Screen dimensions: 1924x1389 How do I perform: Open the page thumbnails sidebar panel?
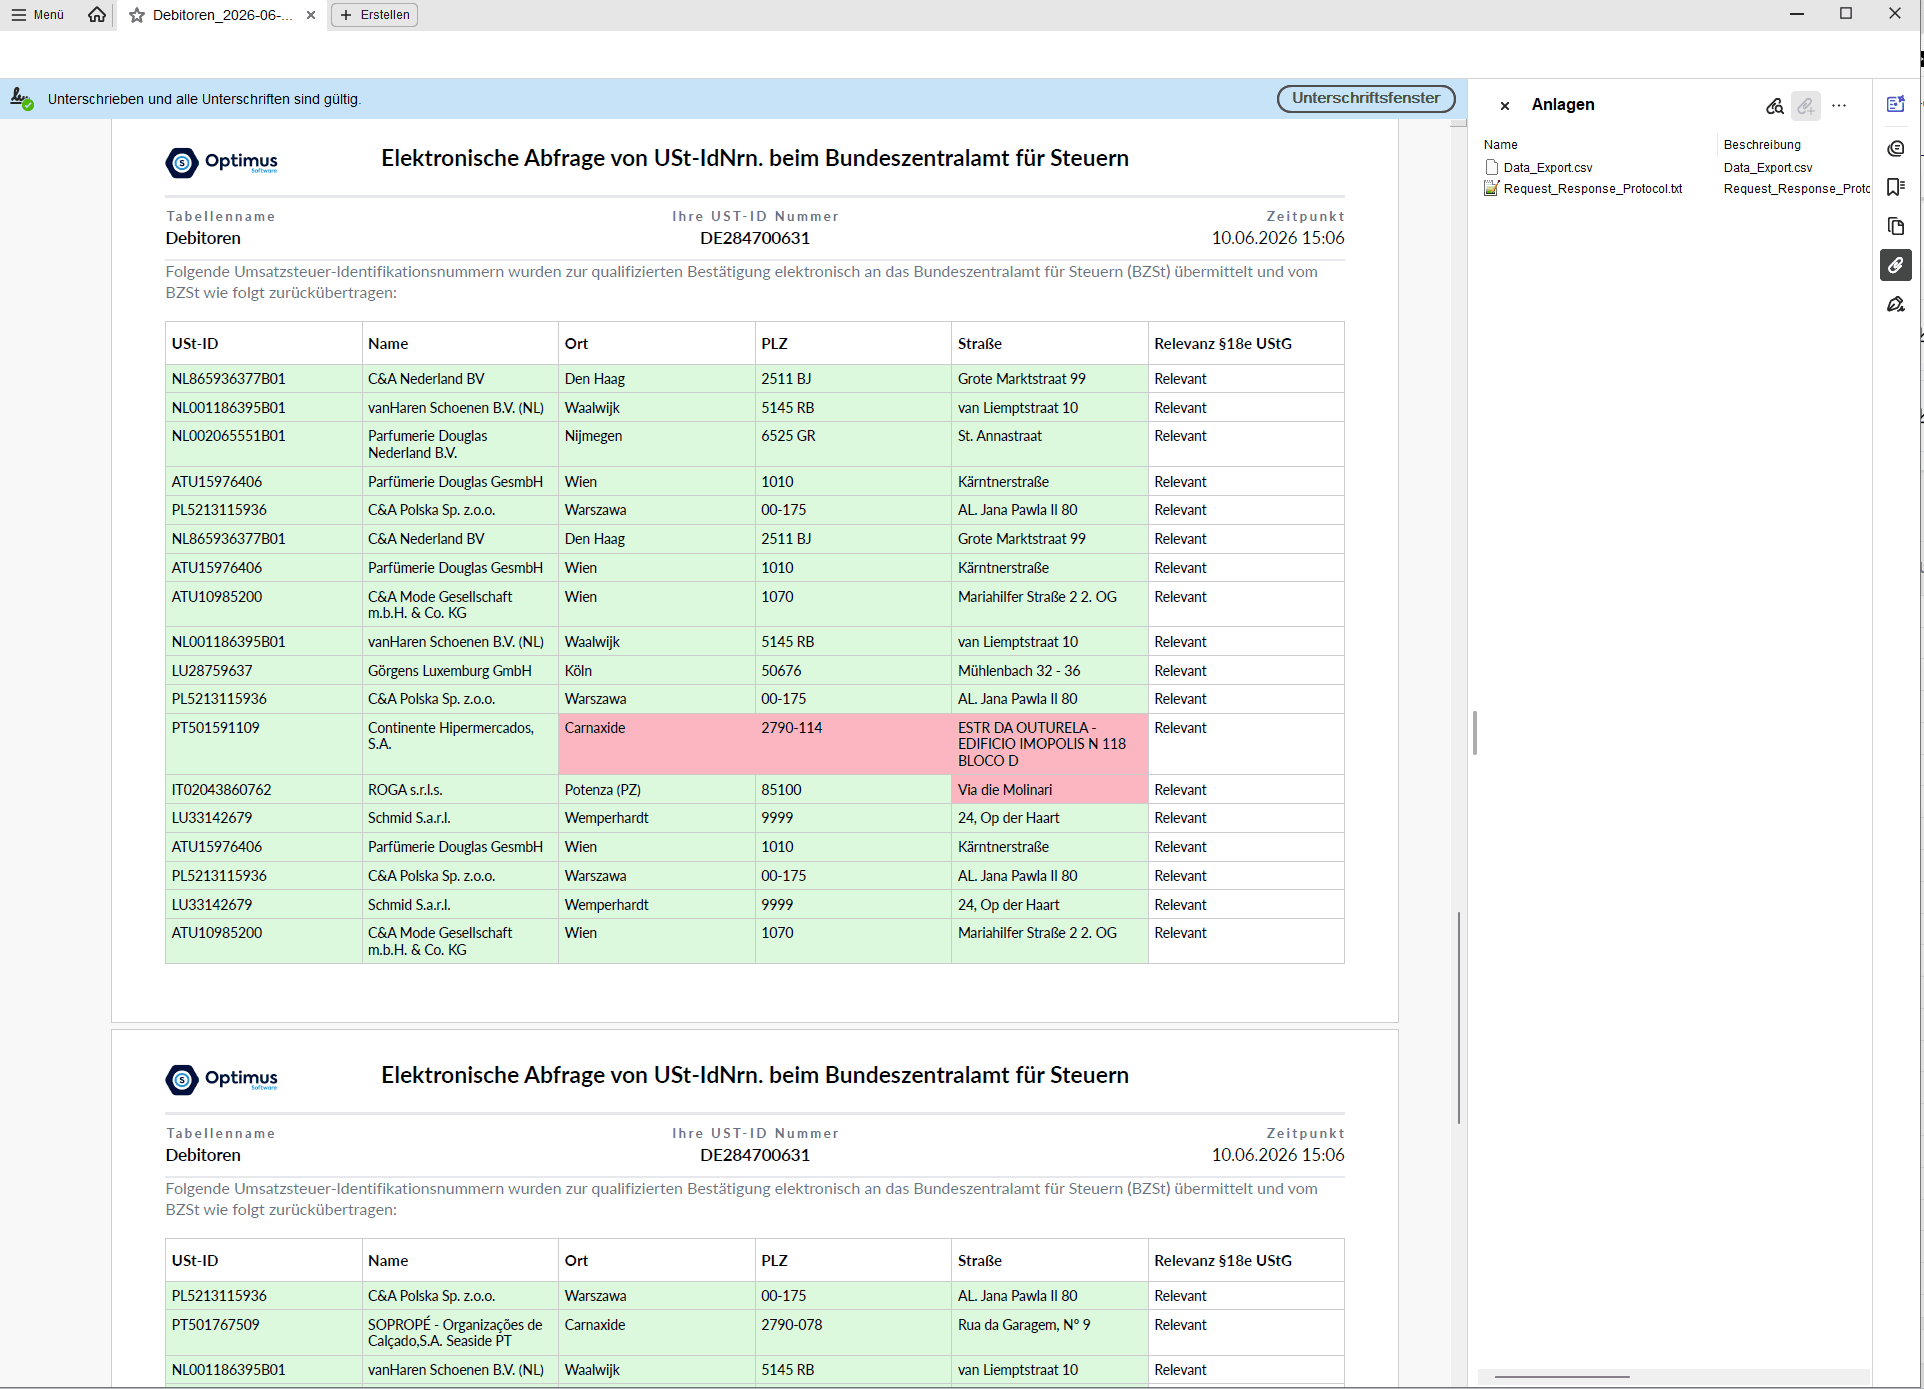tap(1896, 226)
